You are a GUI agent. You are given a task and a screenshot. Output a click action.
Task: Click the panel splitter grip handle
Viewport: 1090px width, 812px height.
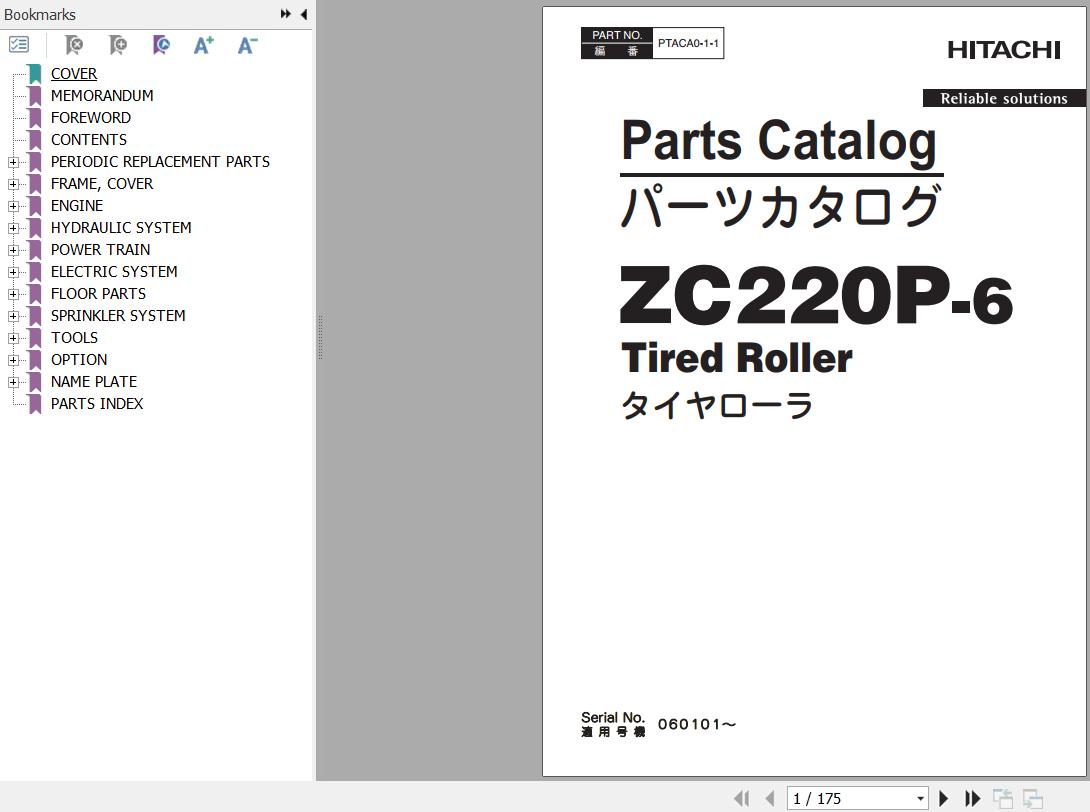click(x=320, y=337)
